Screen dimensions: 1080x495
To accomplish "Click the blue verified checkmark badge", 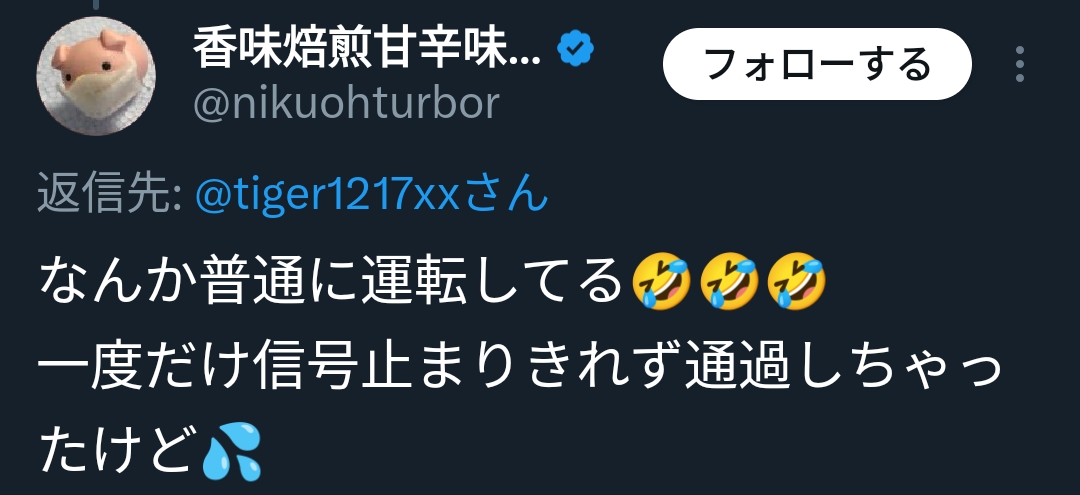I will coord(576,50).
